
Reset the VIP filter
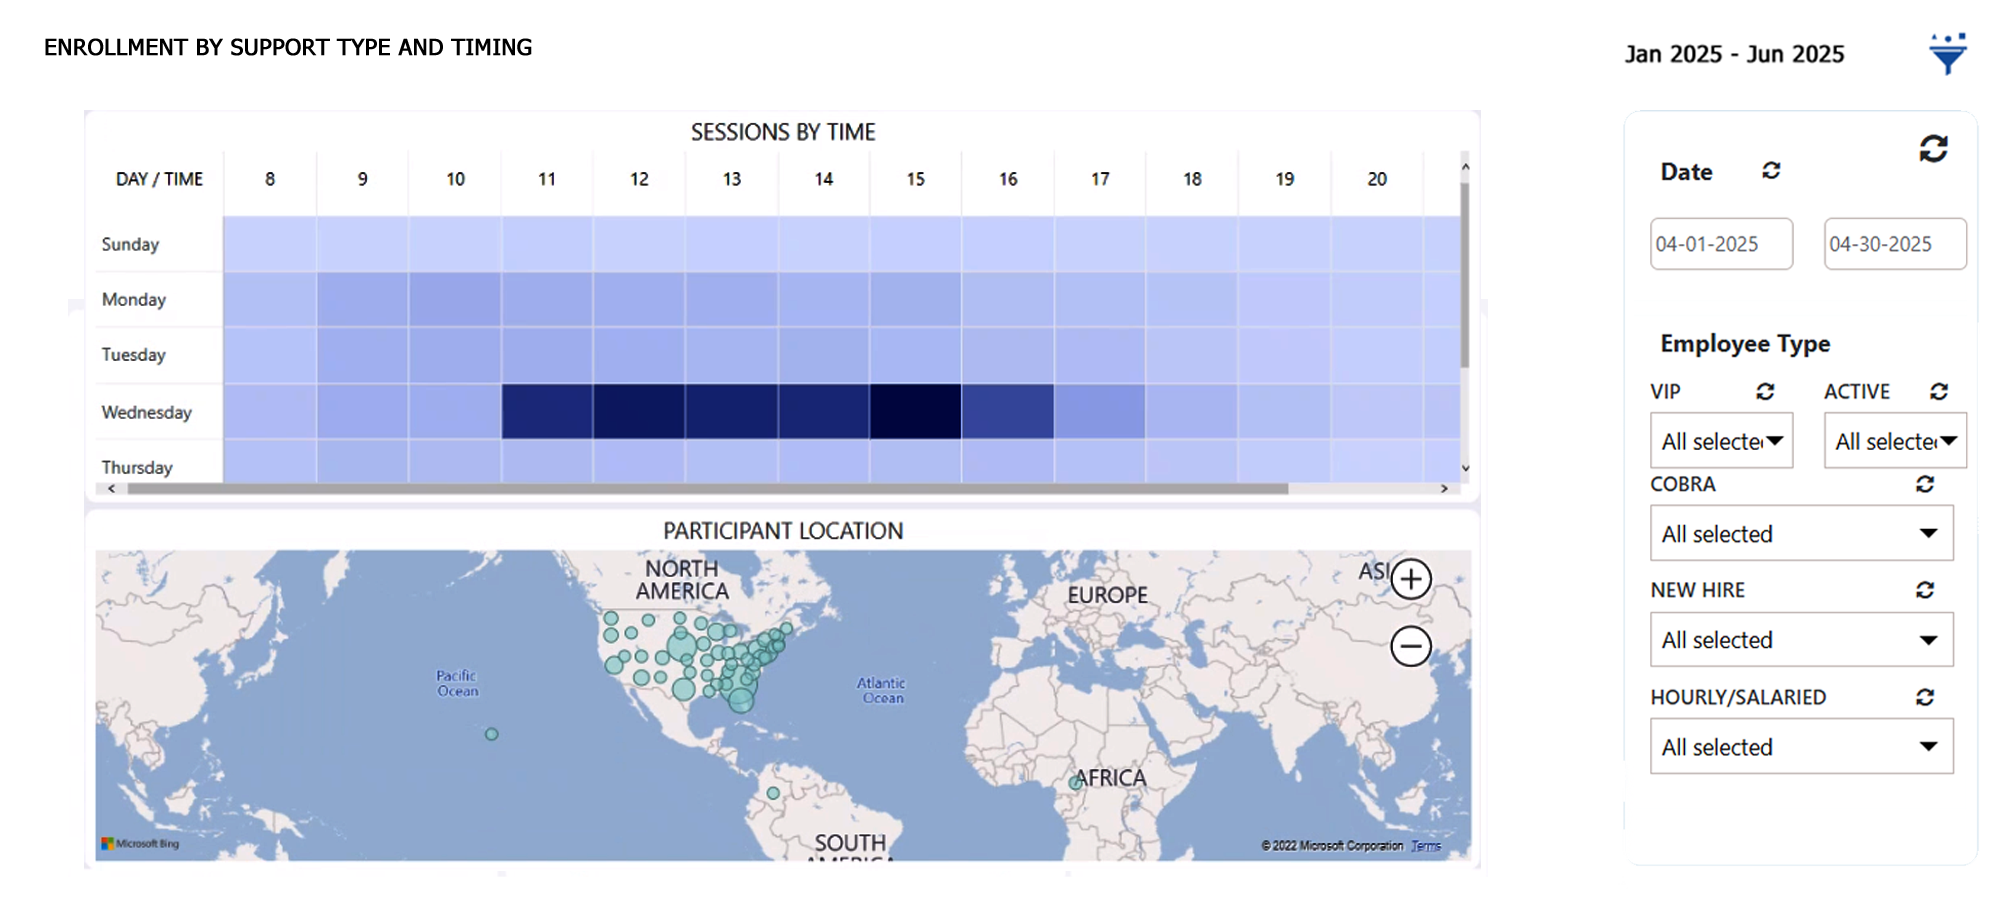[x=1765, y=391]
